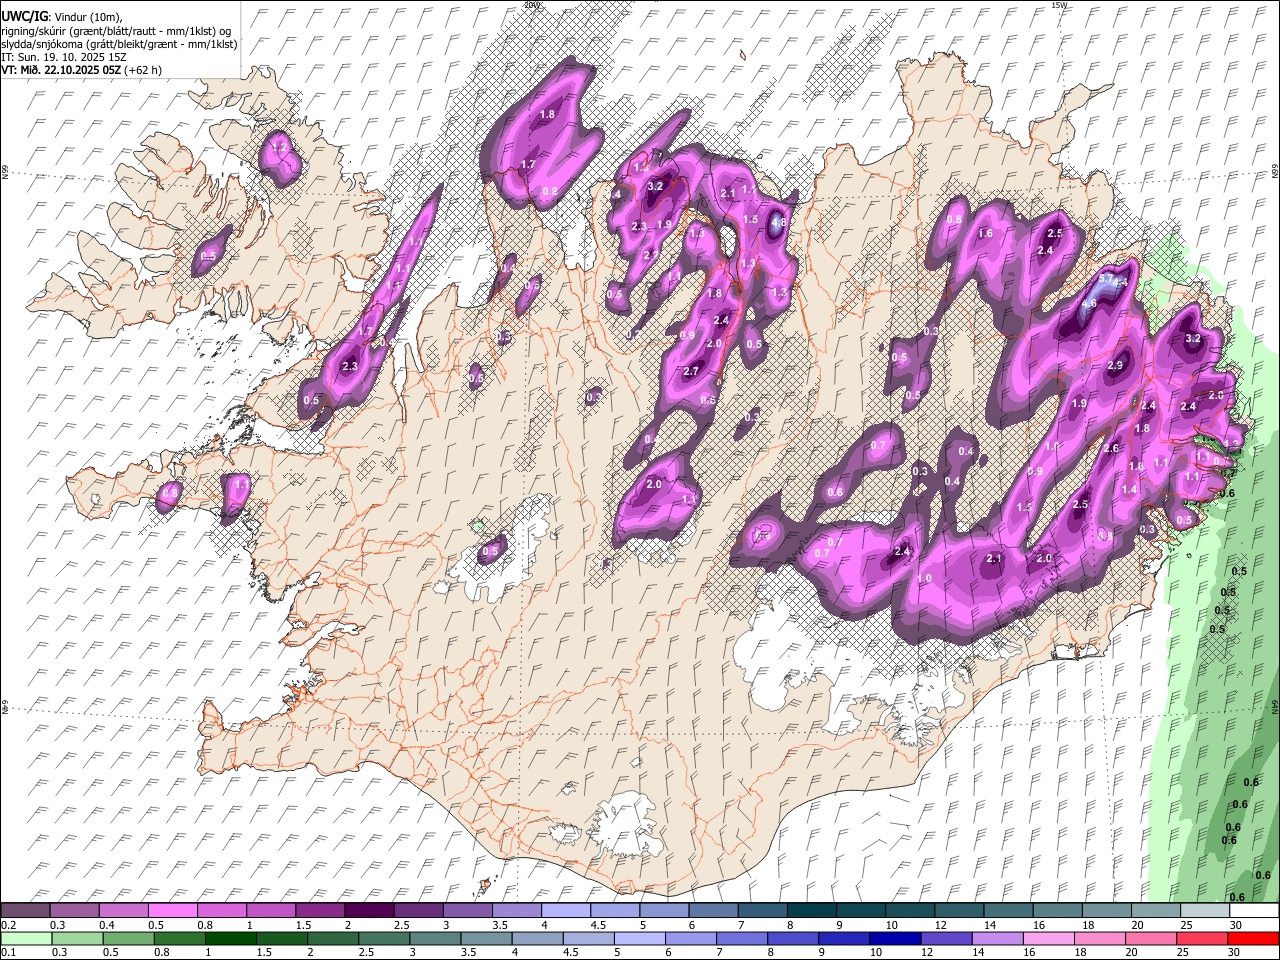Click the 1.2 value in the Westfjords
1280x960 pixels.
point(280,147)
